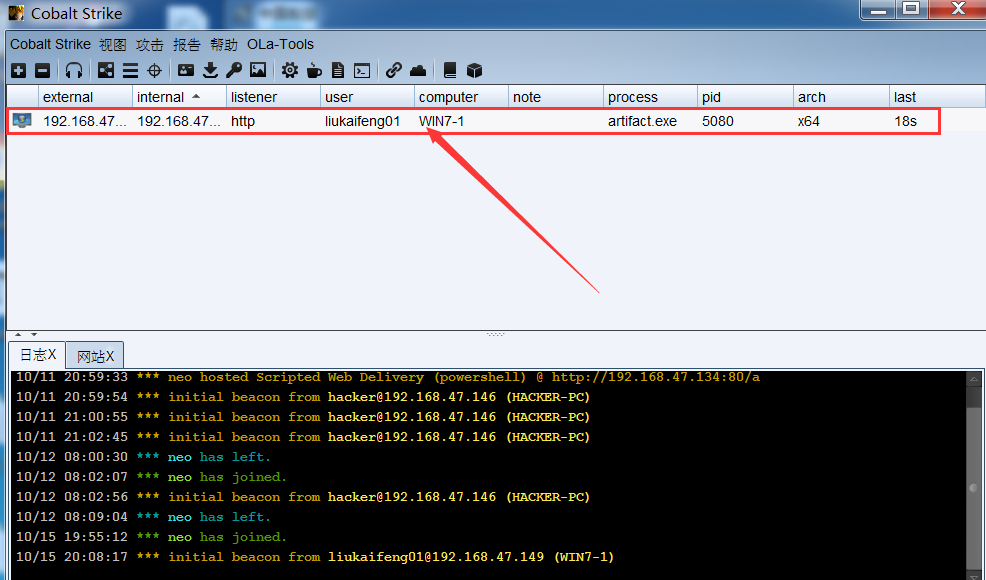Viewport: 986px width, 580px height.
Task: Click log entry for beacon from liukaifeng01@192.168.47.149
Action: click(x=315, y=557)
